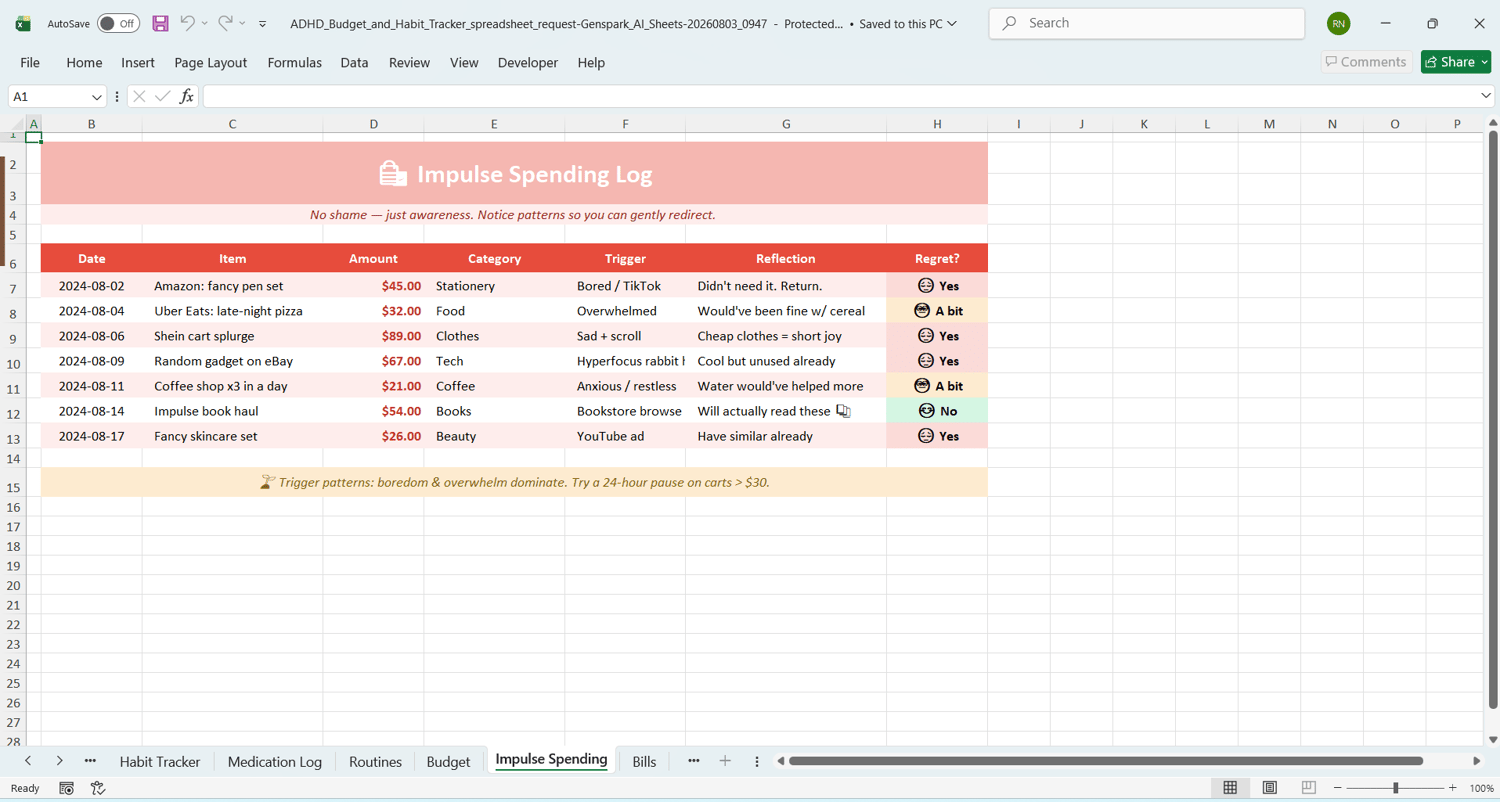Switch to the Budget sheet tab
This screenshot has width=1500, height=802.
coord(448,761)
